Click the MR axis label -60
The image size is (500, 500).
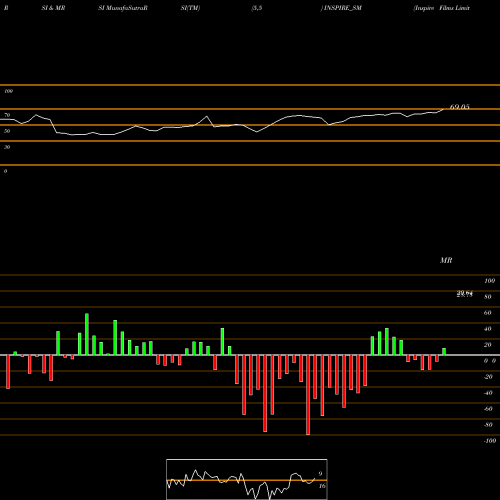[x=488, y=409]
